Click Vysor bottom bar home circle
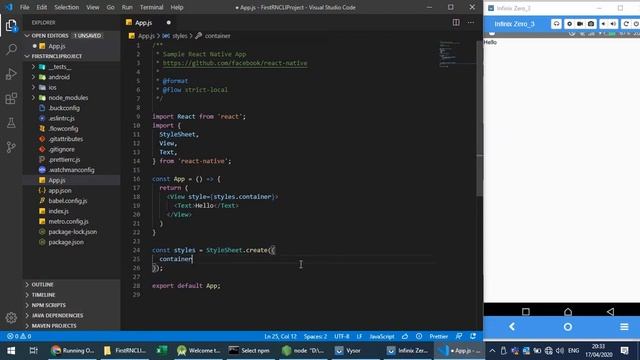 click(568, 327)
